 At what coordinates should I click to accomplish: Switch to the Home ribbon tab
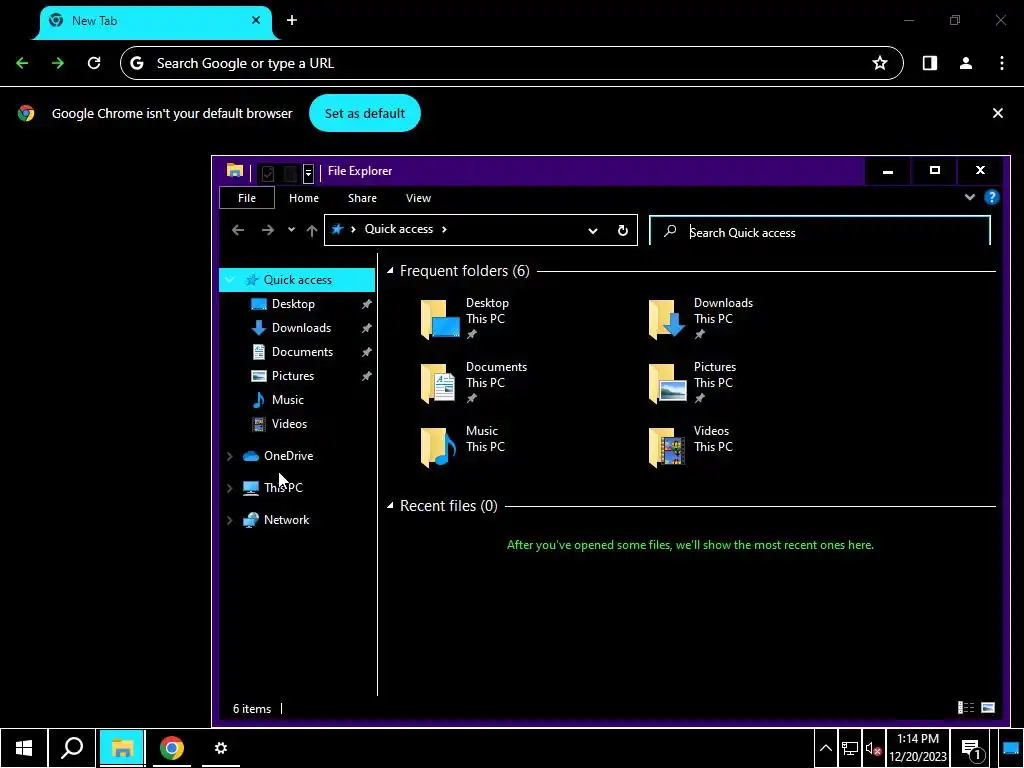tap(304, 198)
